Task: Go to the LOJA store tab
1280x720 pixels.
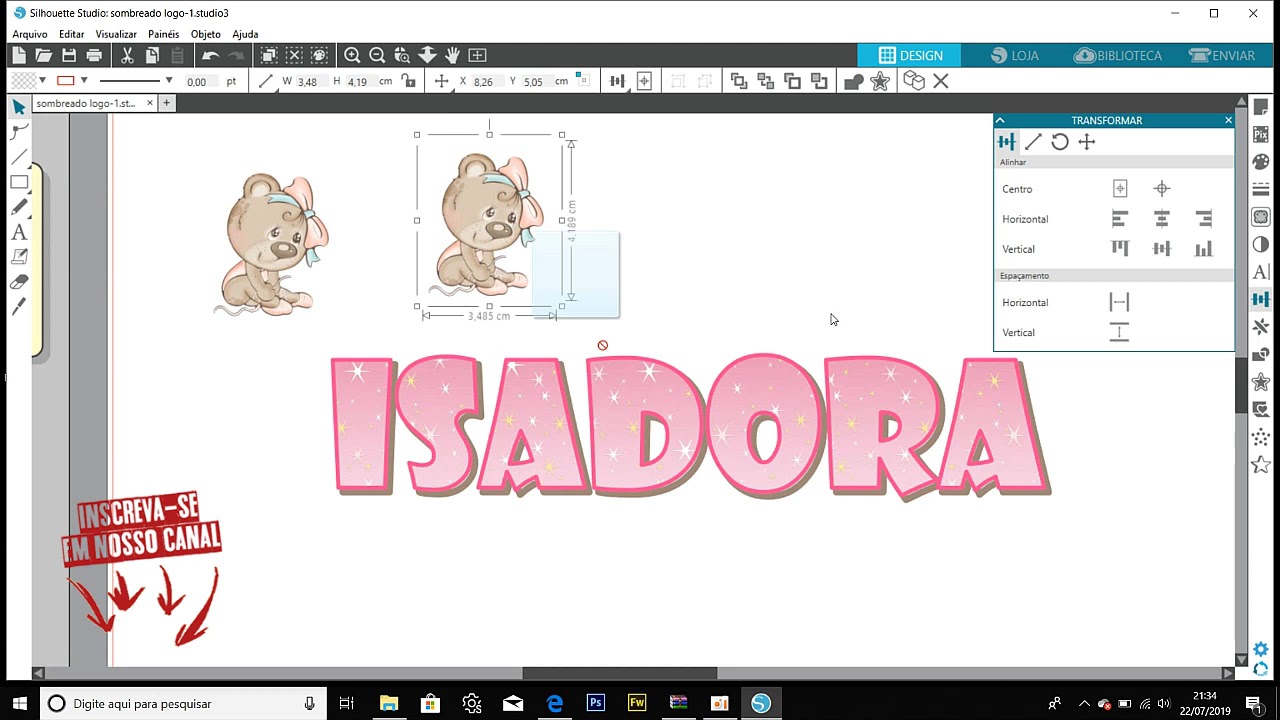Action: [x=1014, y=56]
